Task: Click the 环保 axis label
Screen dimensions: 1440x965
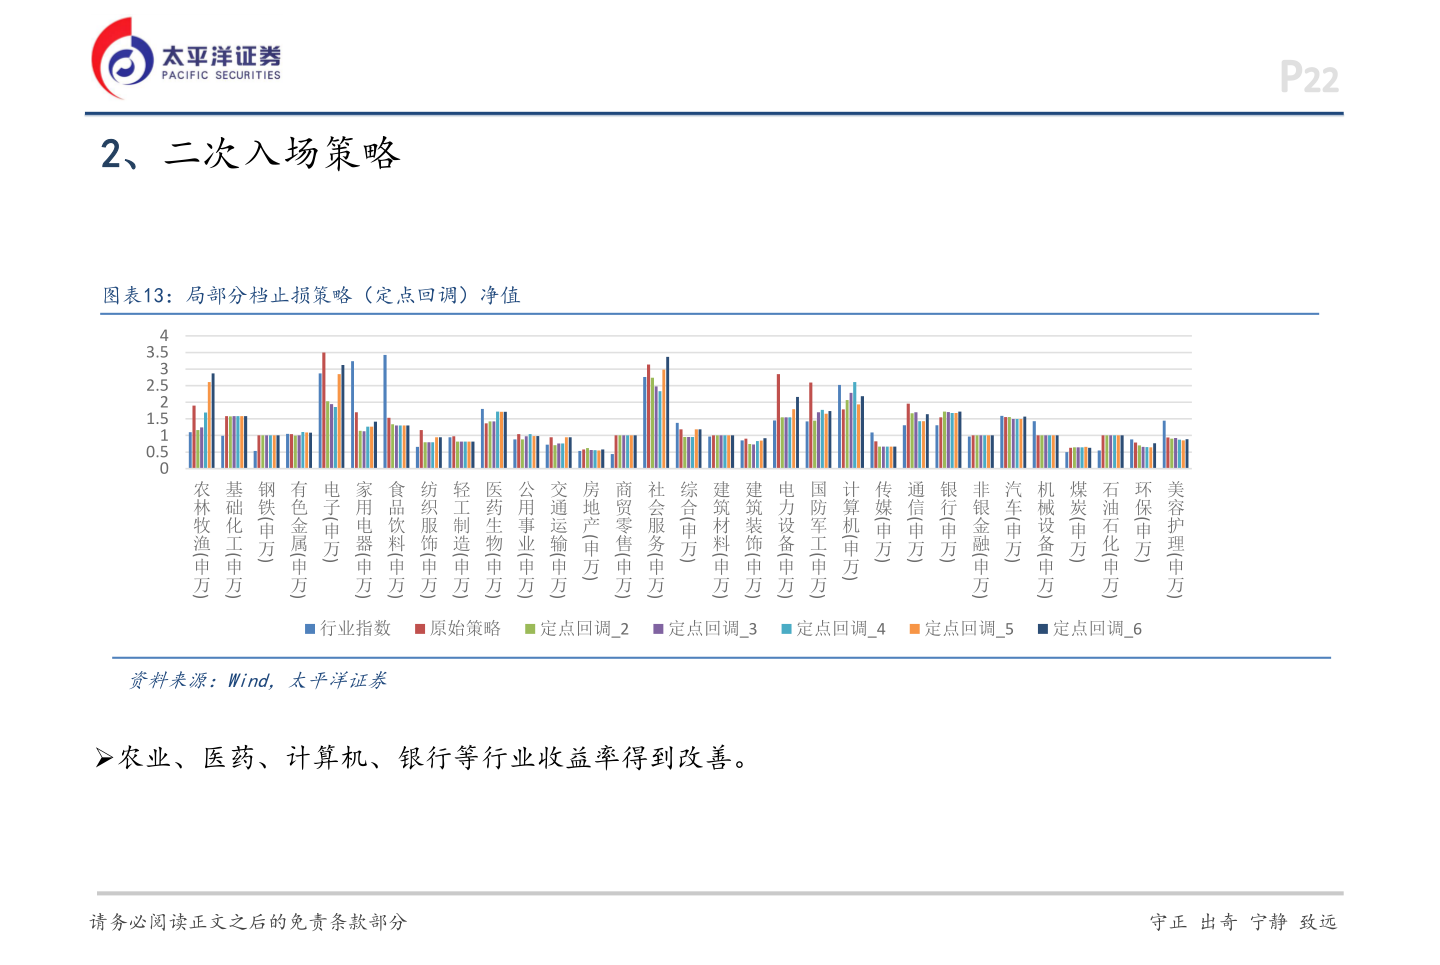Action: click(1144, 521)
